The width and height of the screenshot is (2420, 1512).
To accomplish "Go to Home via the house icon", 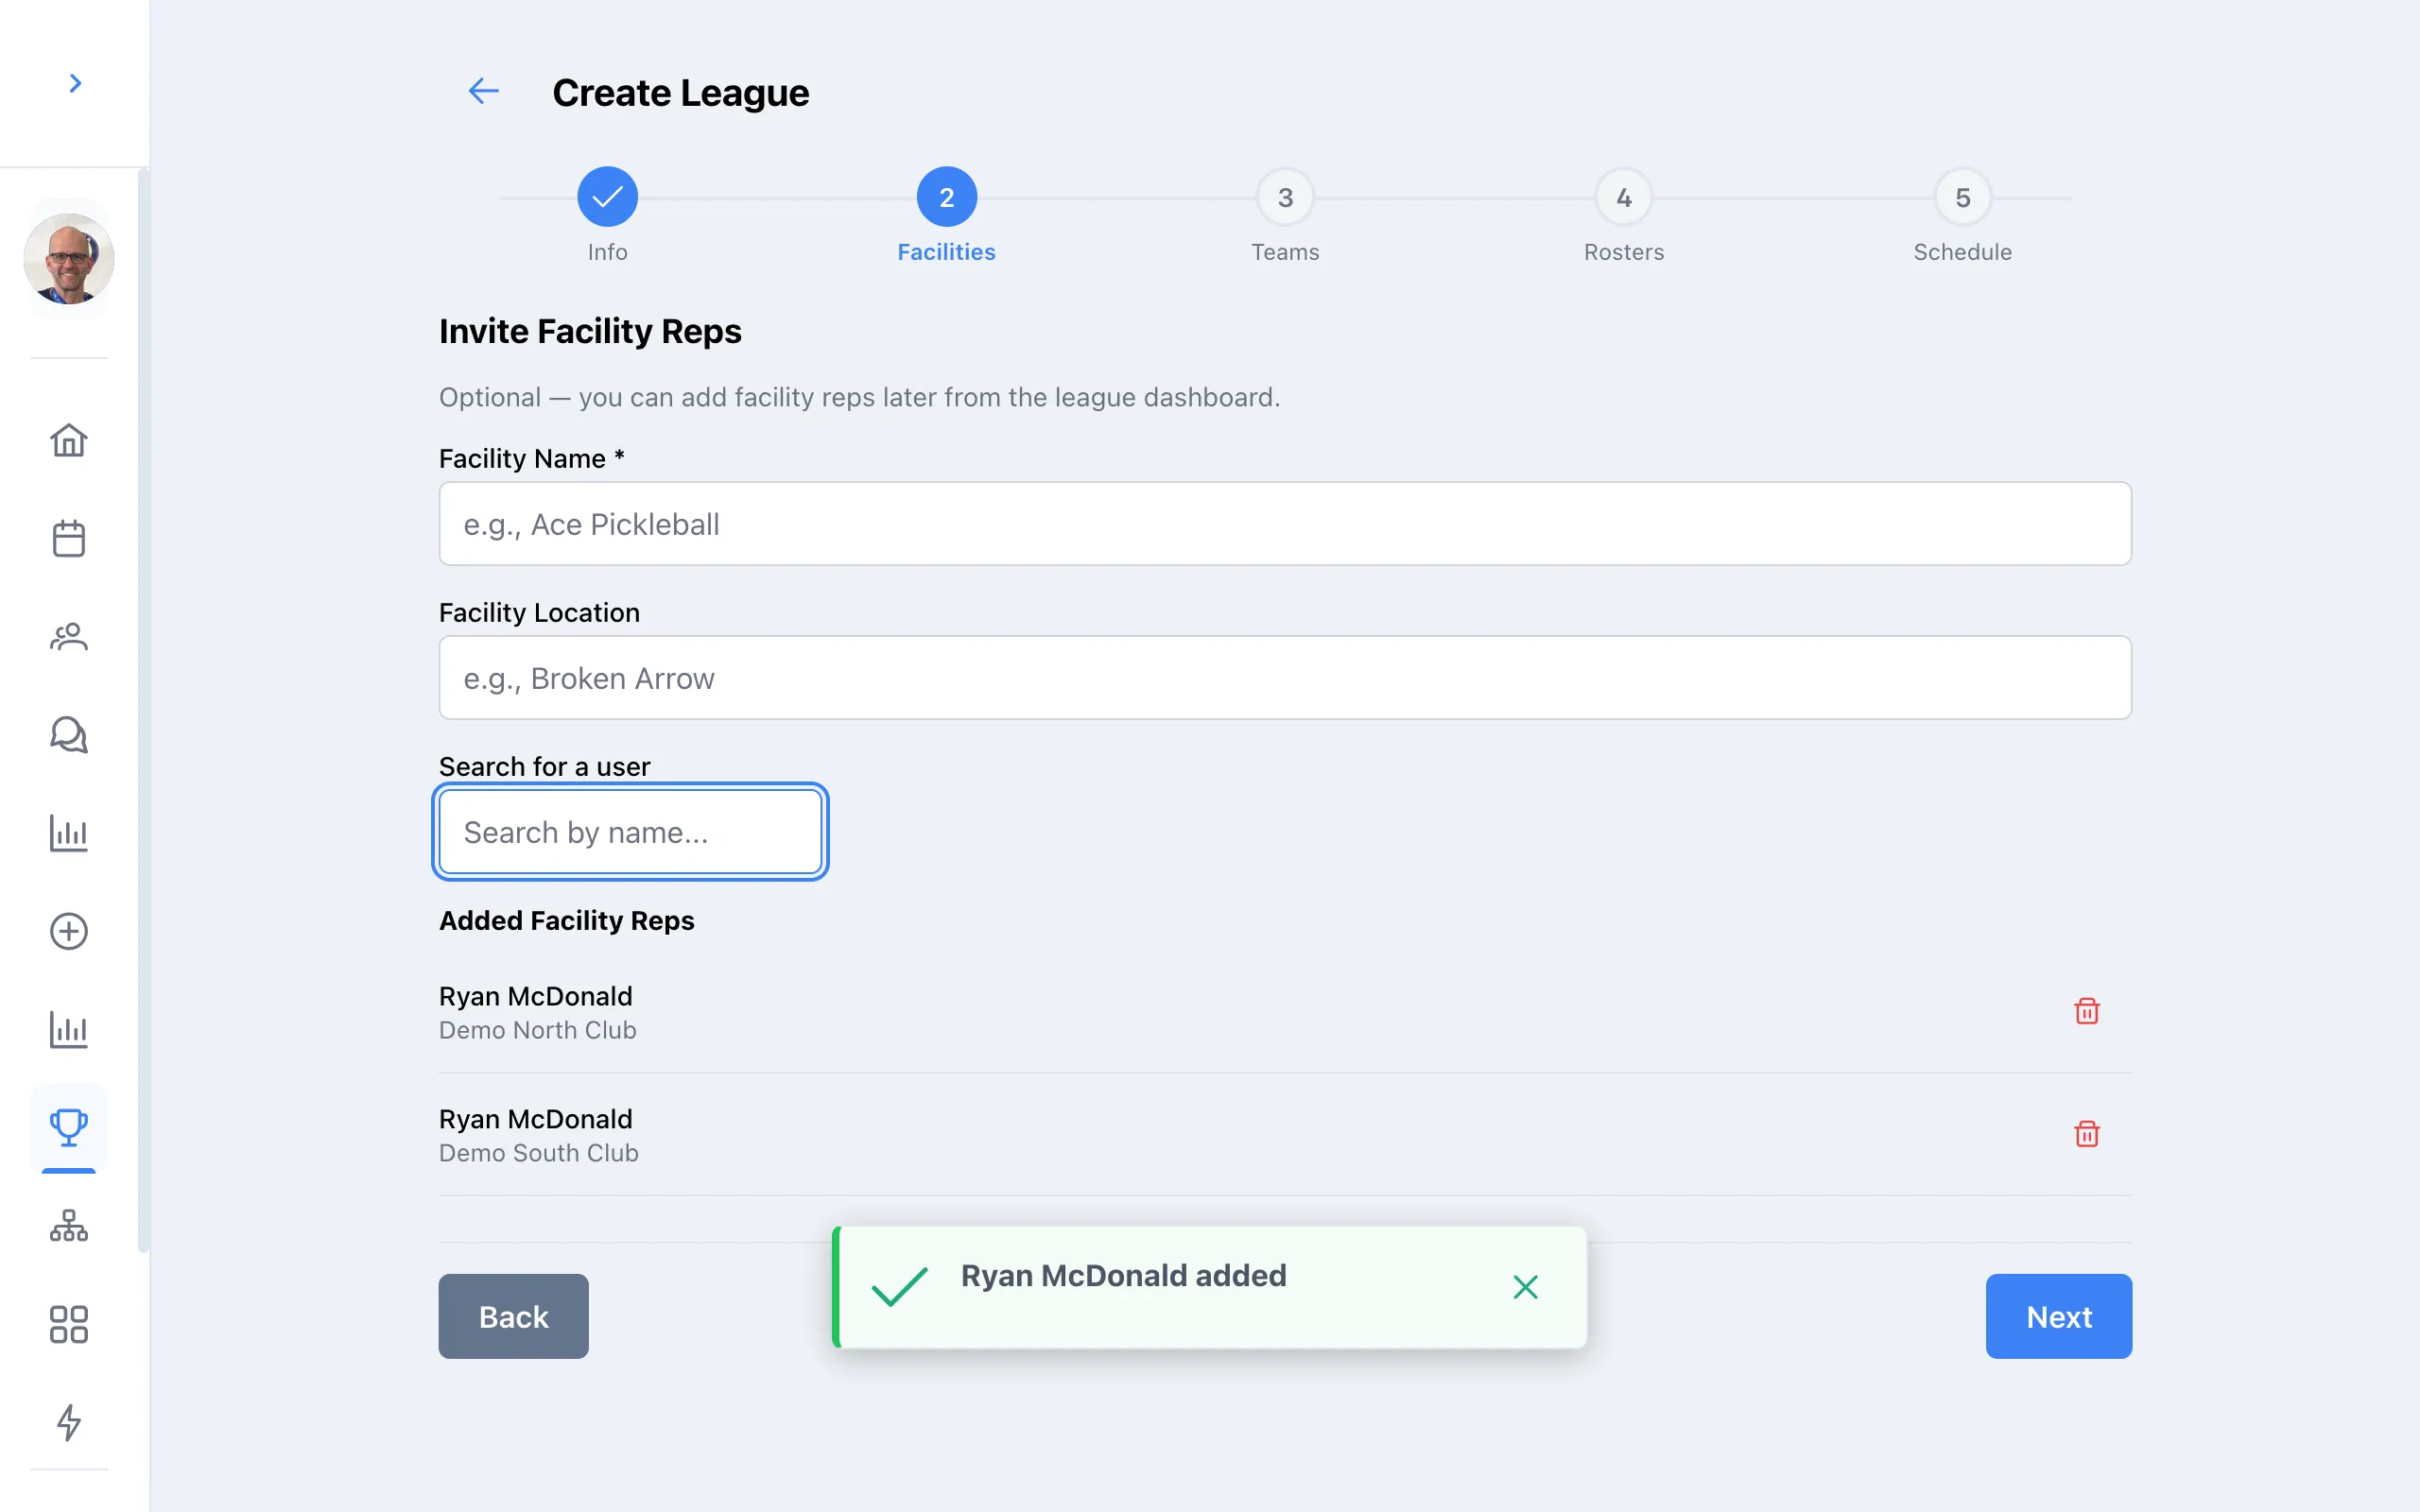I will (69, 440).
